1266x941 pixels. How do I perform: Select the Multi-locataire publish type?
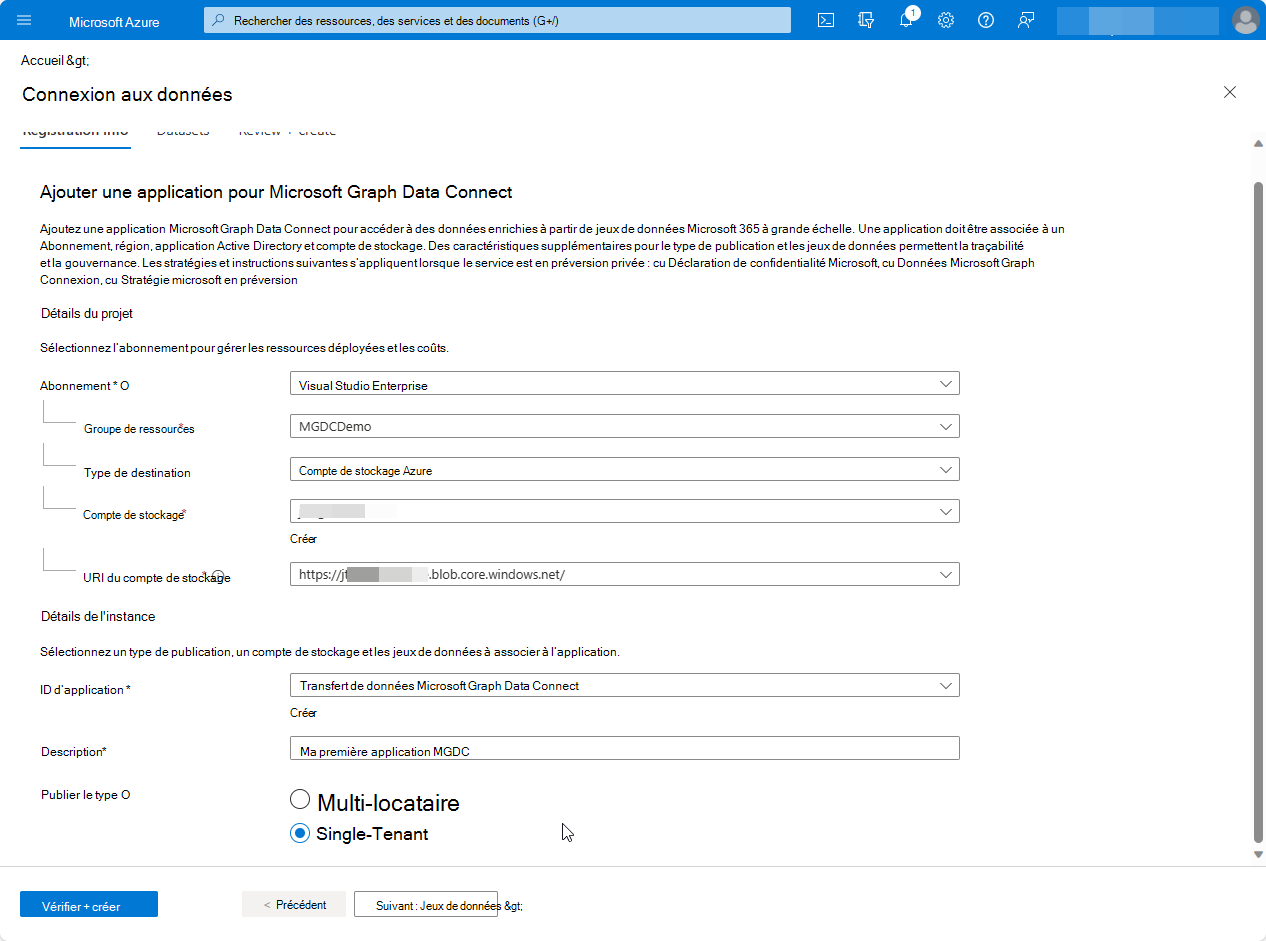pos(300,799)
